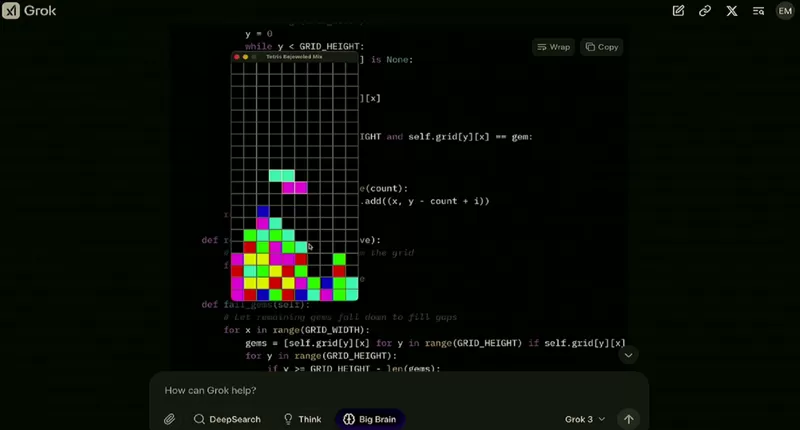
Task: Enable Think mode
Action: tap(302, 419)
